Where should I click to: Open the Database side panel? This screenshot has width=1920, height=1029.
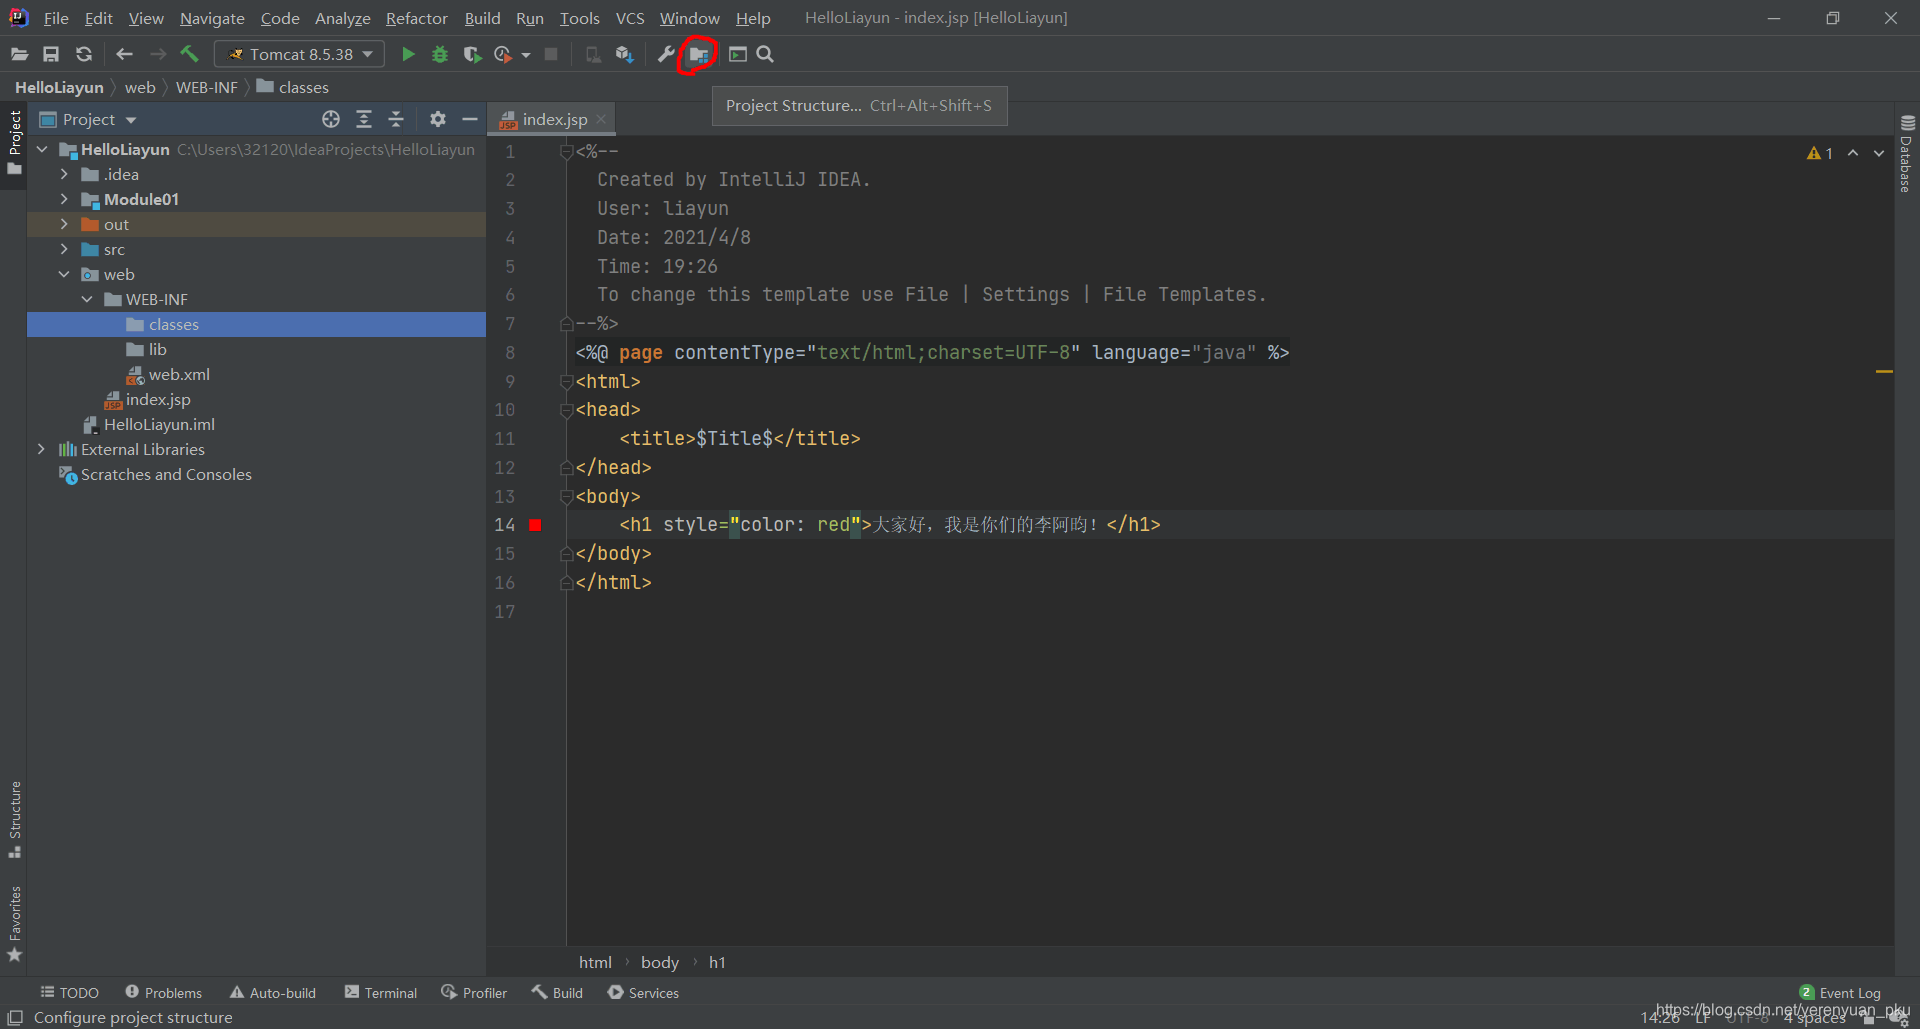pos(1907,154)
